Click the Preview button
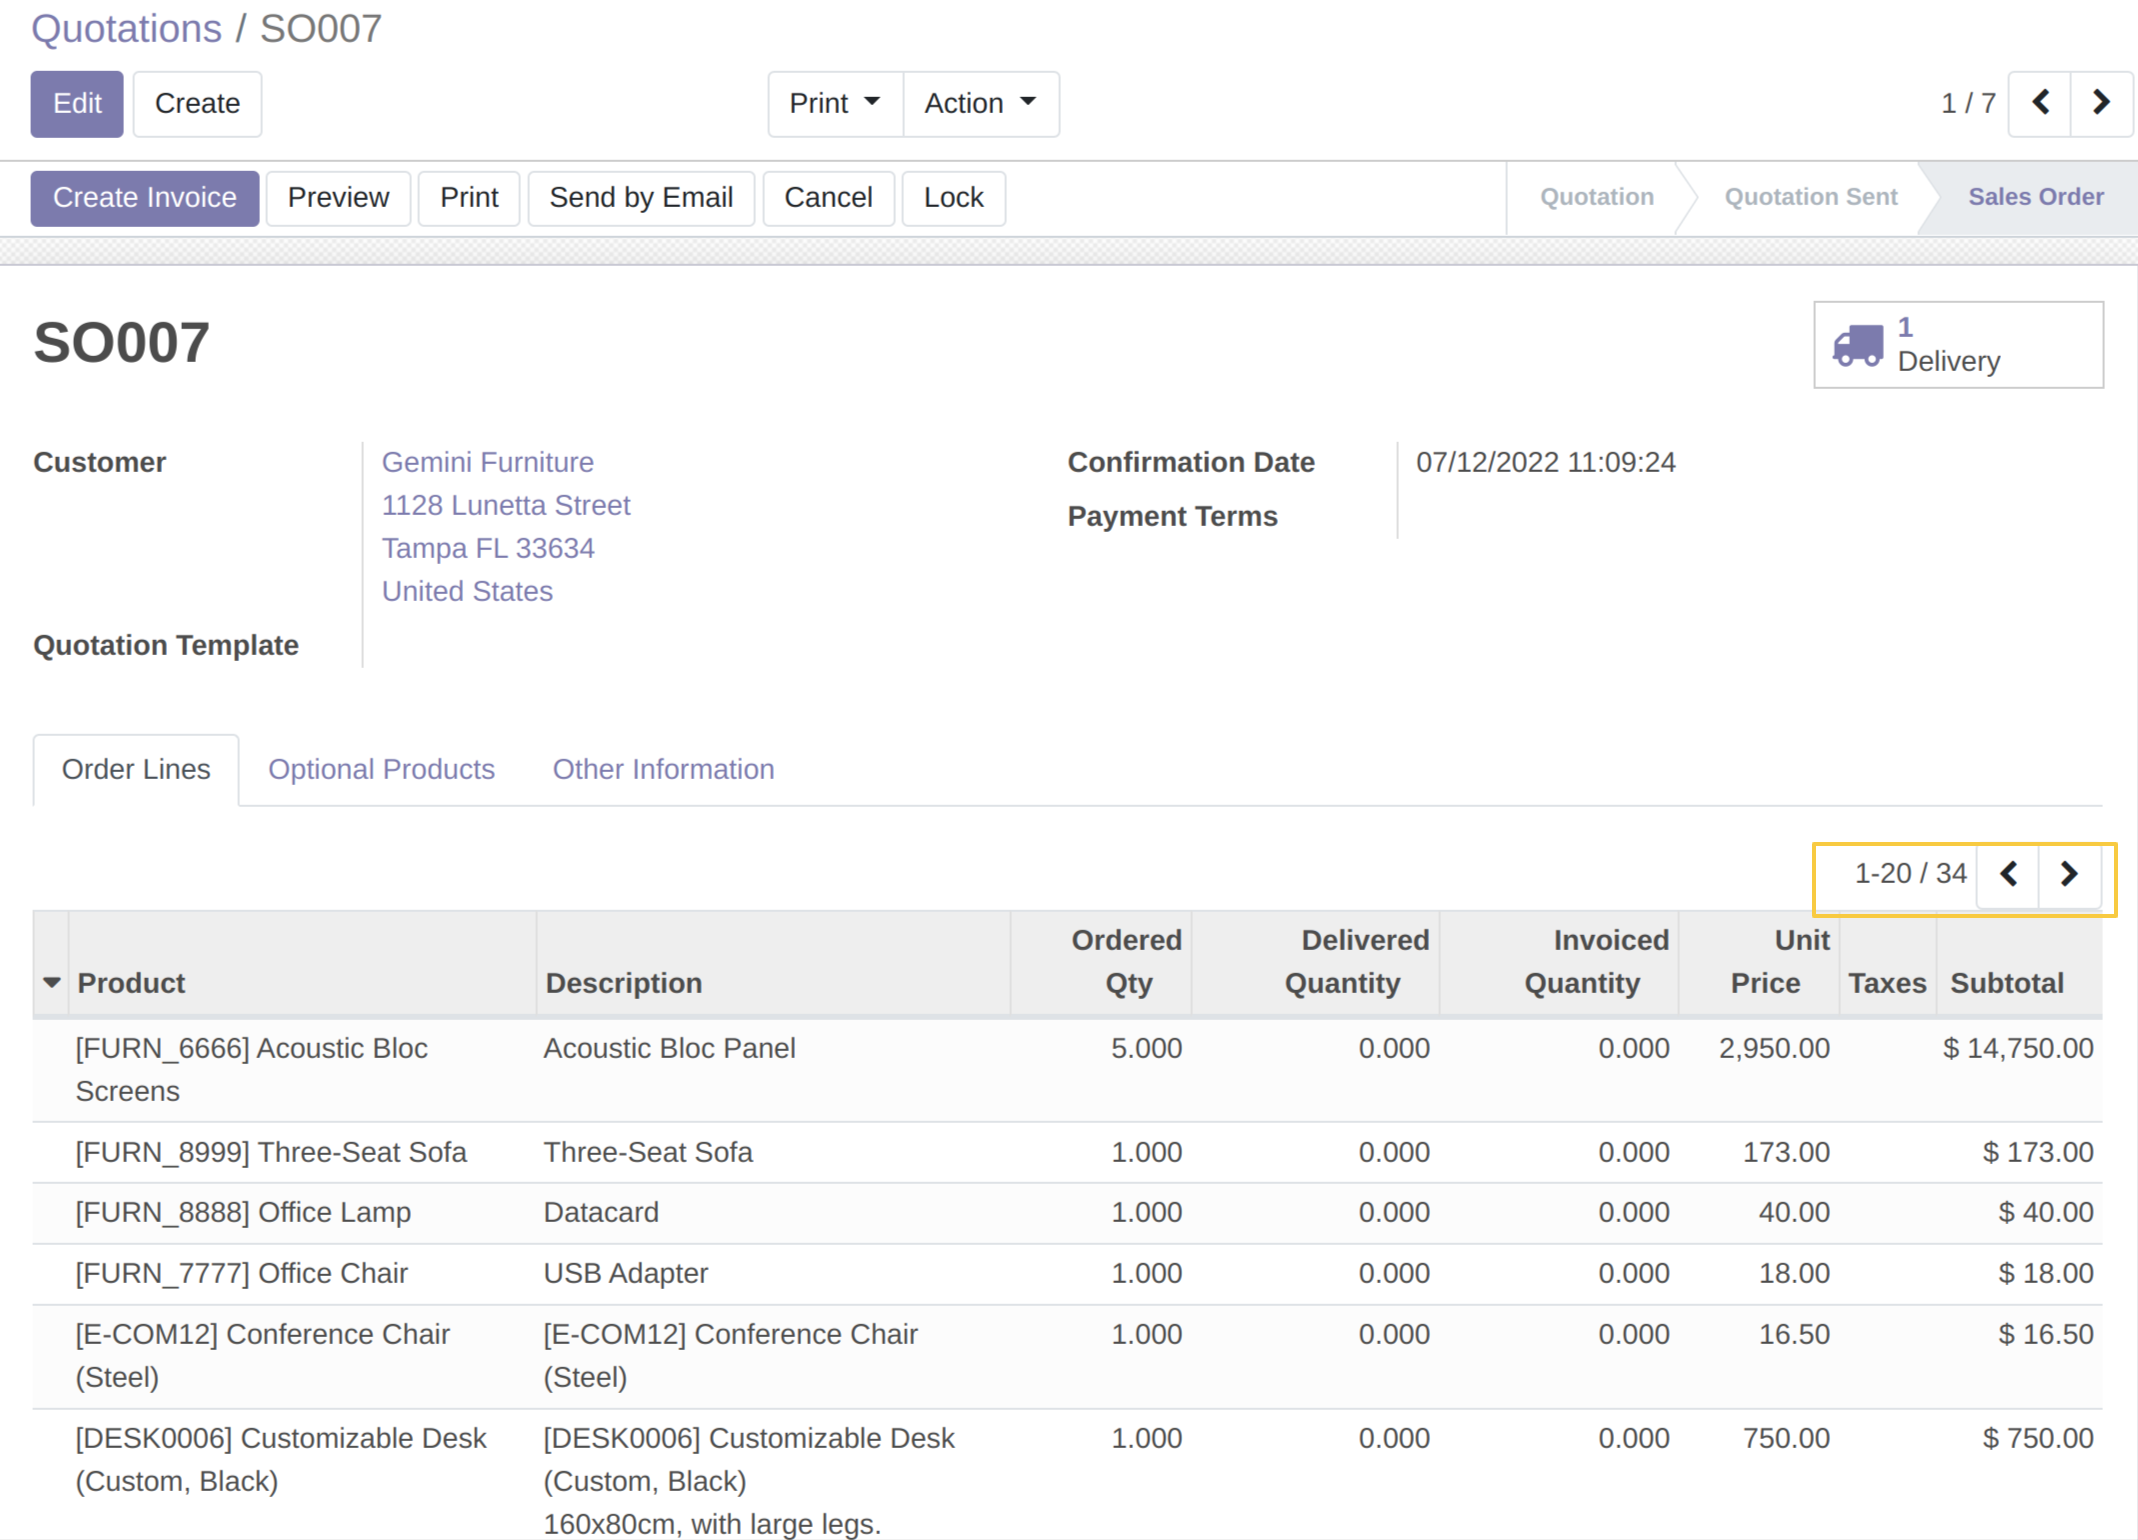 click(x=338, y=197)
